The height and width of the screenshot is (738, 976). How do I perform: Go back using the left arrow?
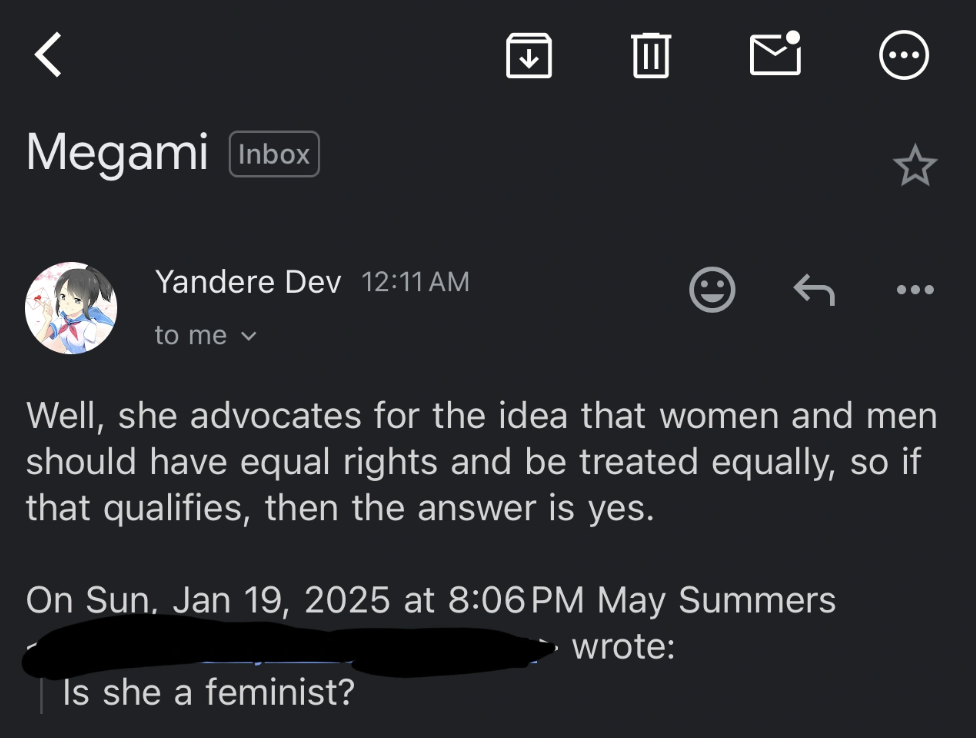pos(48,54)
